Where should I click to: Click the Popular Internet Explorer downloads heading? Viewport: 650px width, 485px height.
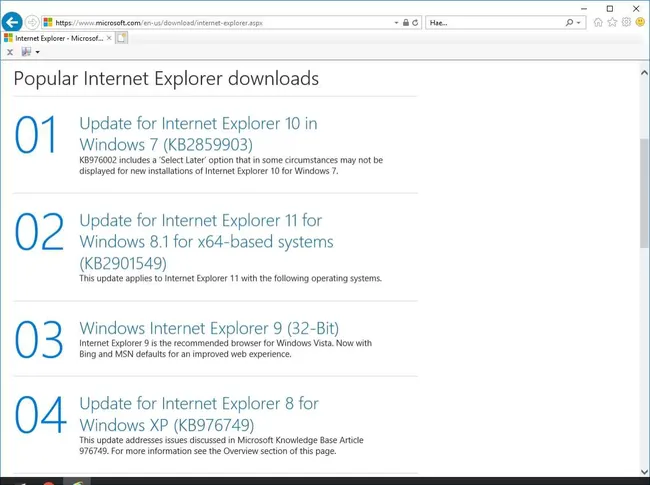(x=166, y=78)
